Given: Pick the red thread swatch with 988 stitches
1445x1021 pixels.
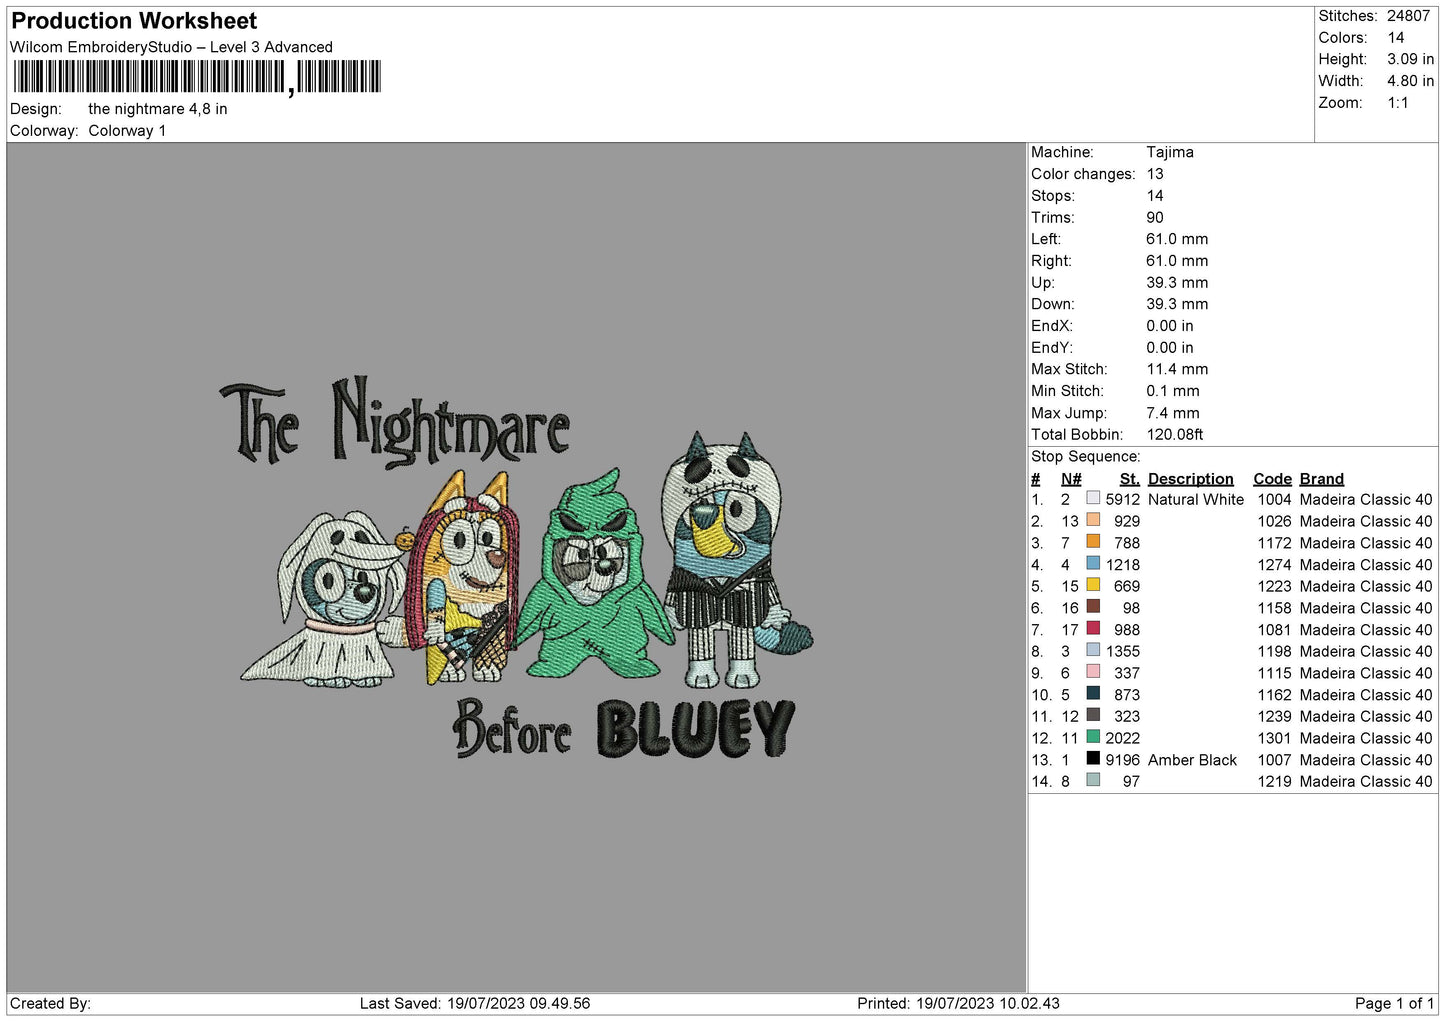Looking at the screenshot, I should [x=1093, y=629].
